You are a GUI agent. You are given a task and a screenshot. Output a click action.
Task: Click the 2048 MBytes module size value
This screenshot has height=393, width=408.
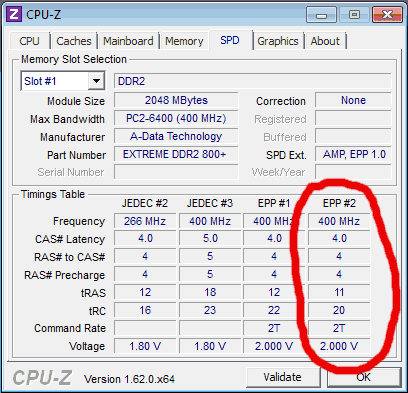(x=176, y=100)
